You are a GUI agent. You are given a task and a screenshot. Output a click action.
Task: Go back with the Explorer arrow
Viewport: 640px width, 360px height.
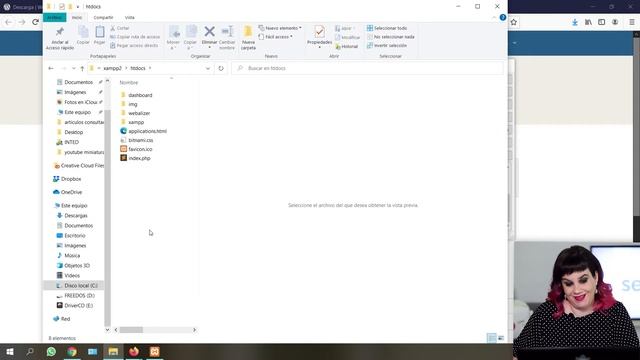click(51, 68)
